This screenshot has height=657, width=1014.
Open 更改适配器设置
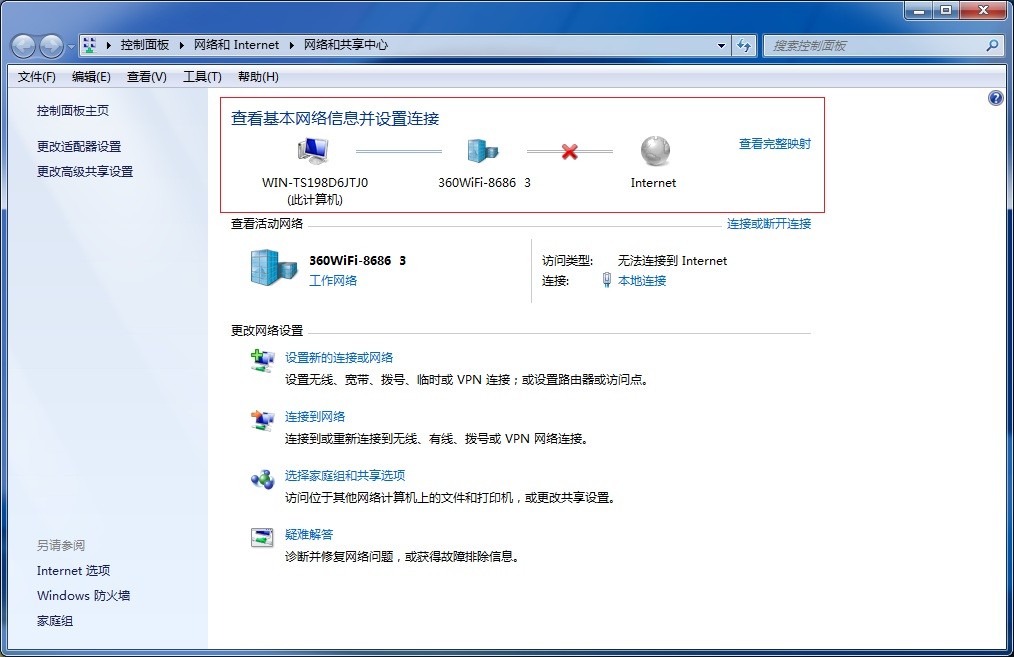[x=79, y=146]
